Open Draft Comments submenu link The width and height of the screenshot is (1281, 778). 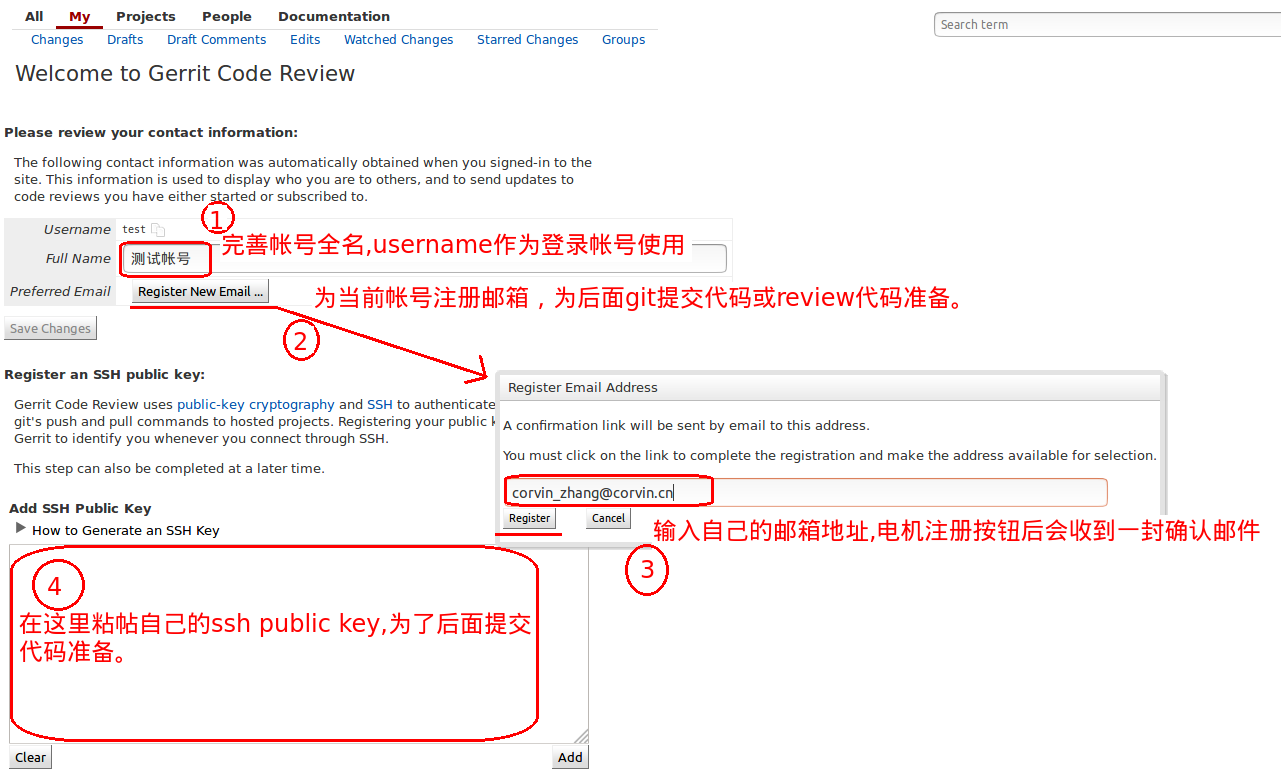[x=216, y=40]
